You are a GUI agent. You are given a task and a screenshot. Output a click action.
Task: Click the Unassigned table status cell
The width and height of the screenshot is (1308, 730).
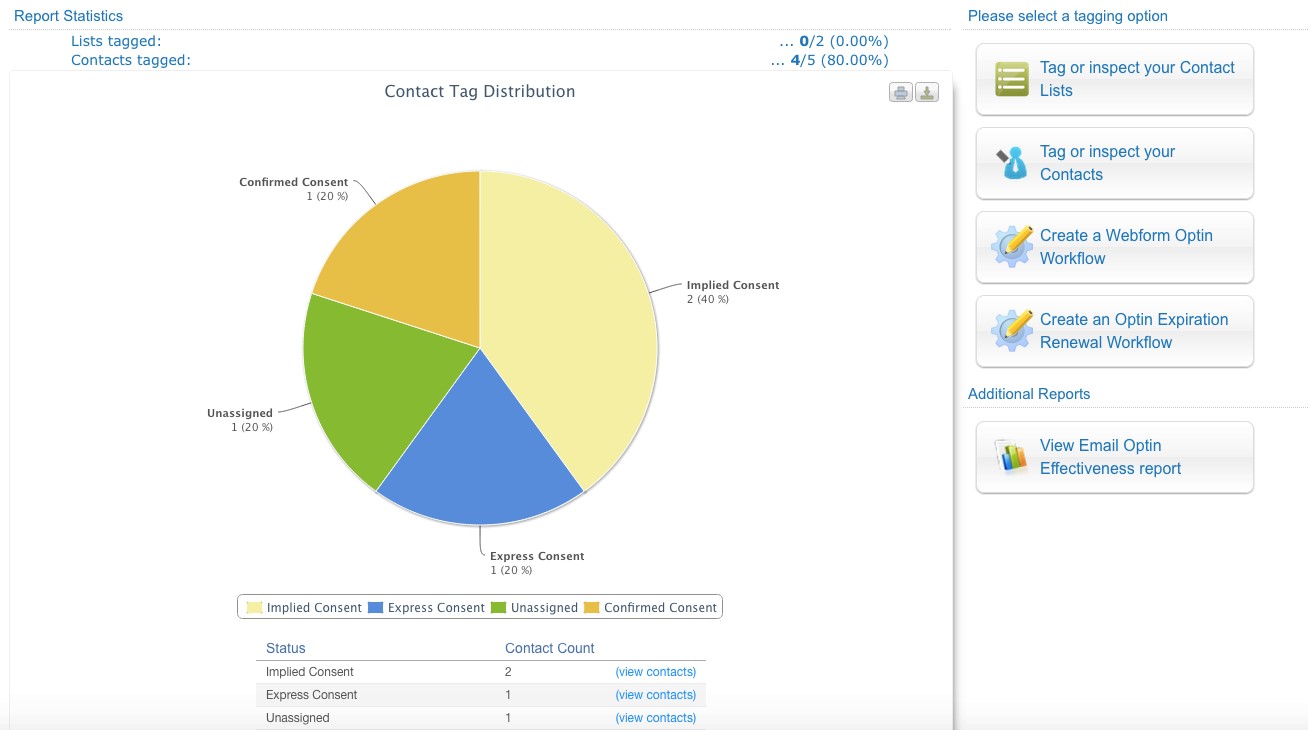298,718
